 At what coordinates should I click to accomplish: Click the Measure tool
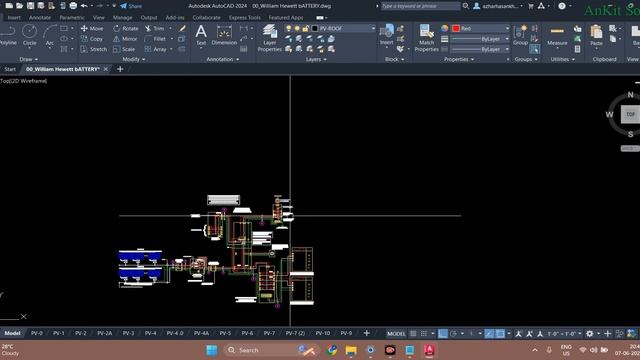[x=557, y=35]
